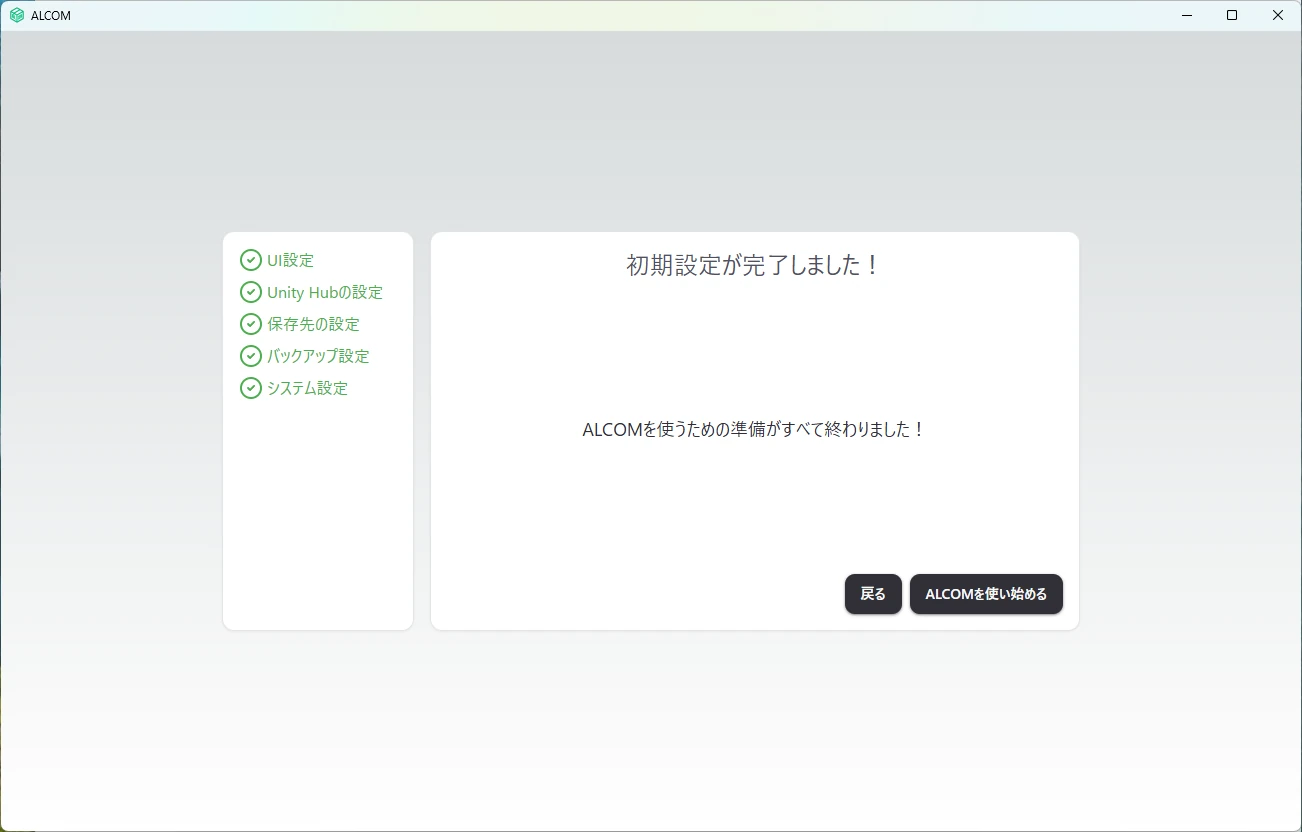Click the checkmark icon beside UI設定
The width and height of the screenshot is (1302, 832).
(x=251, y=260)
